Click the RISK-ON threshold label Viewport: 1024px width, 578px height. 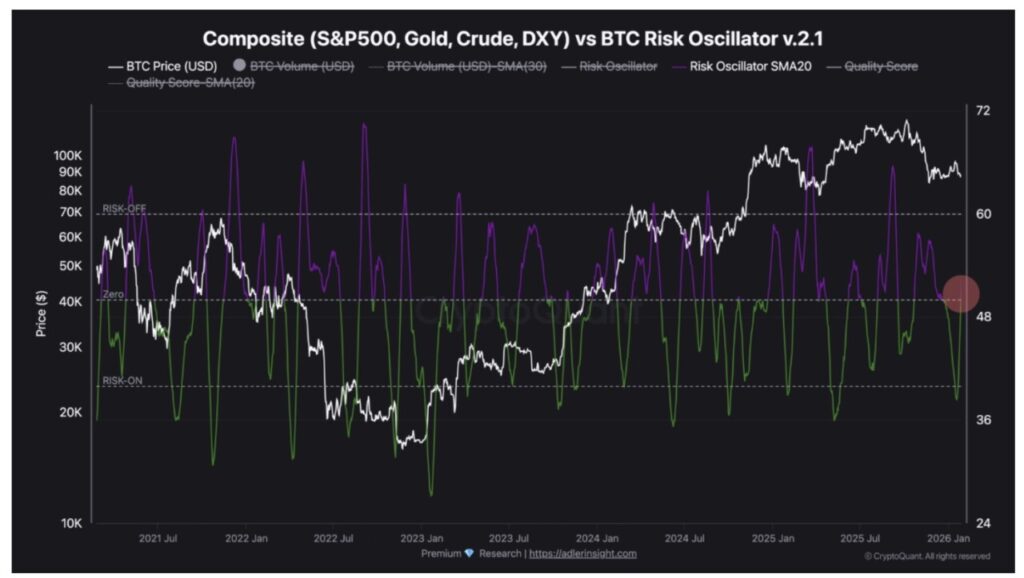pos(122,380)
